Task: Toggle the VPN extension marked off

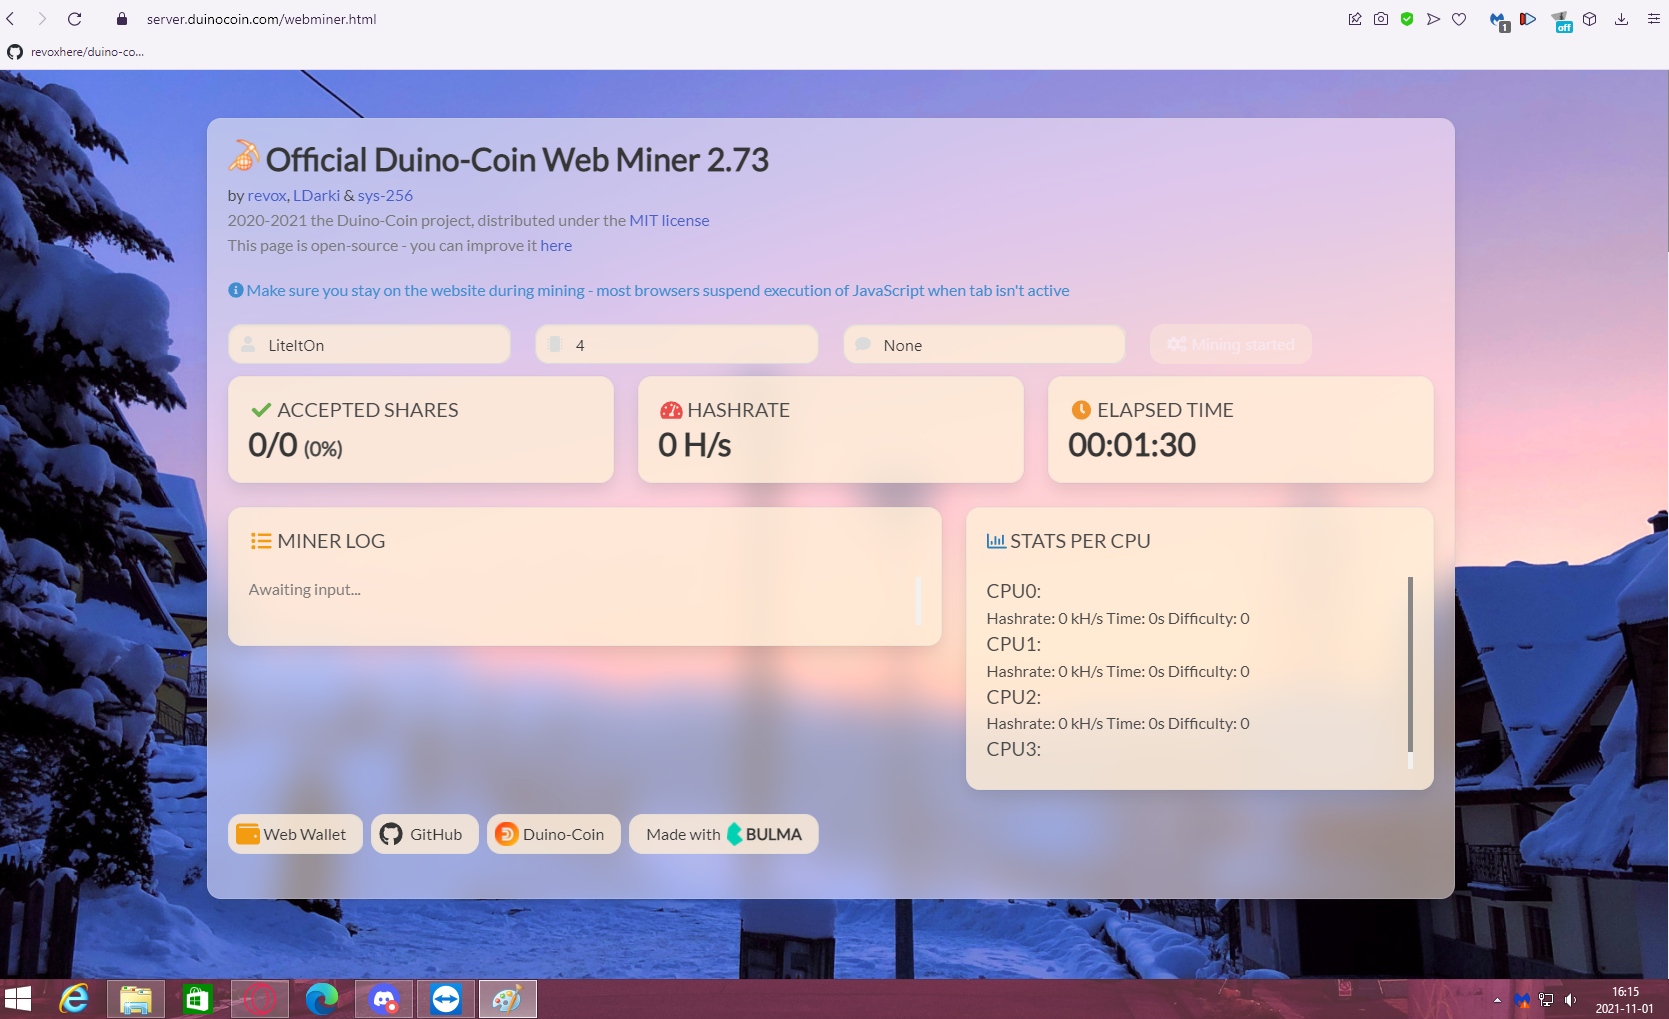Action: click(x=1561, y=18)
